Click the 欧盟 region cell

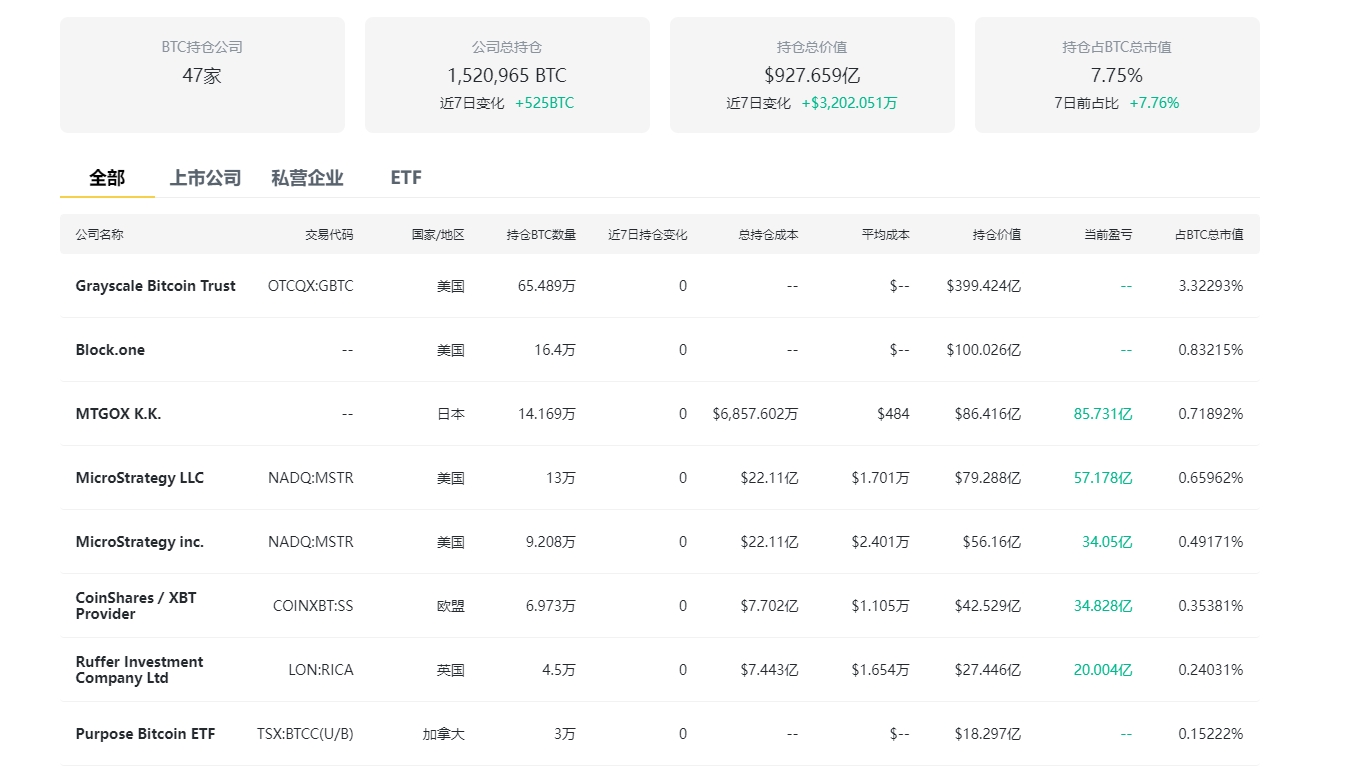[451, 606]
